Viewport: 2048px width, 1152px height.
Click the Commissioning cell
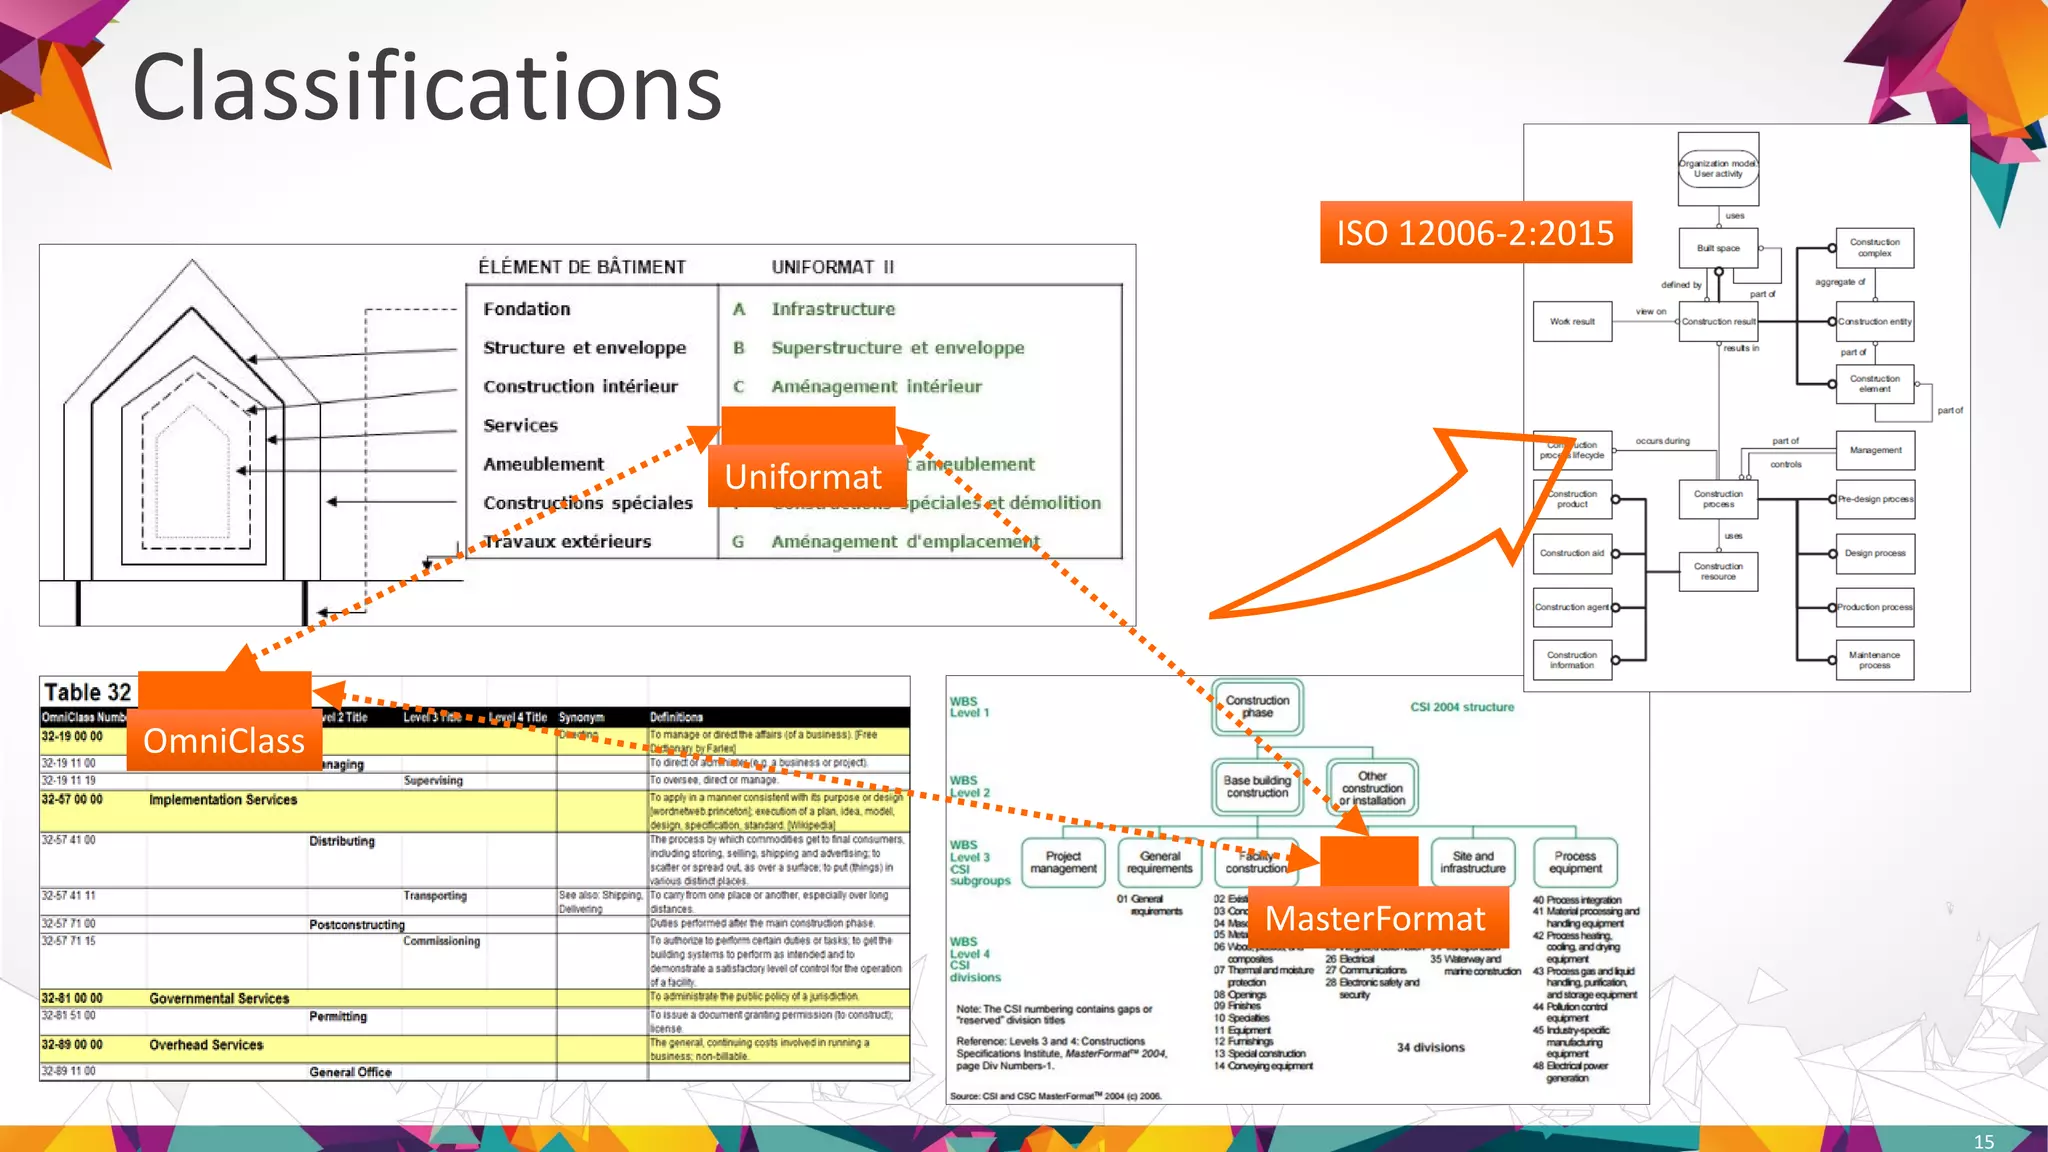[442, 941]
